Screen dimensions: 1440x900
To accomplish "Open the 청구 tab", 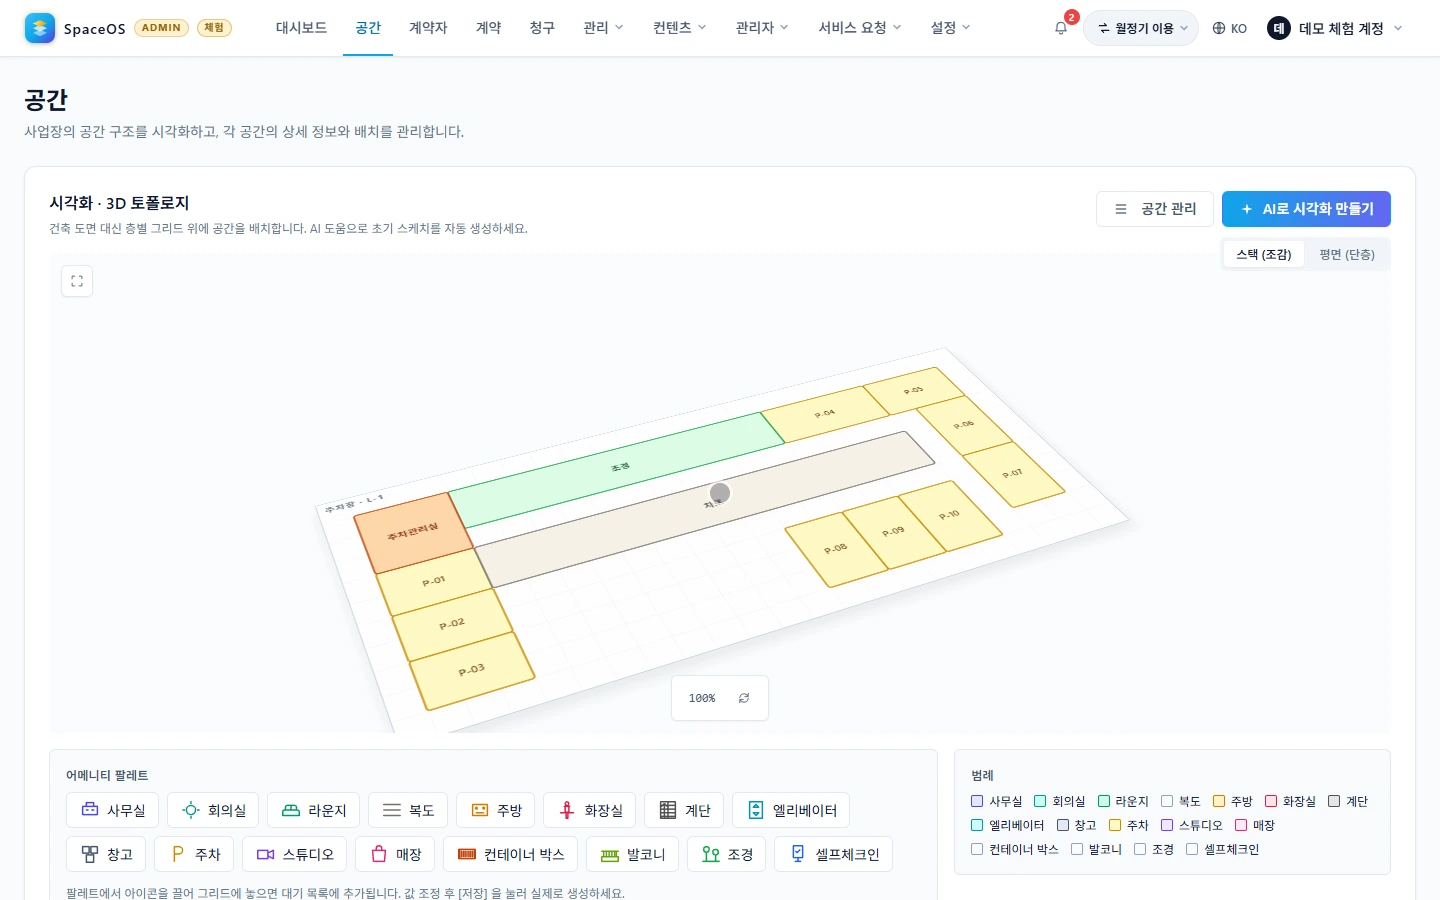I will point(542,28).
